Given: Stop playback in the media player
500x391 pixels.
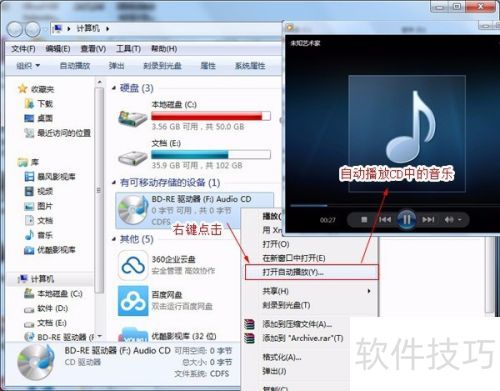Looking at the screenshot, I should click(364, 220).
